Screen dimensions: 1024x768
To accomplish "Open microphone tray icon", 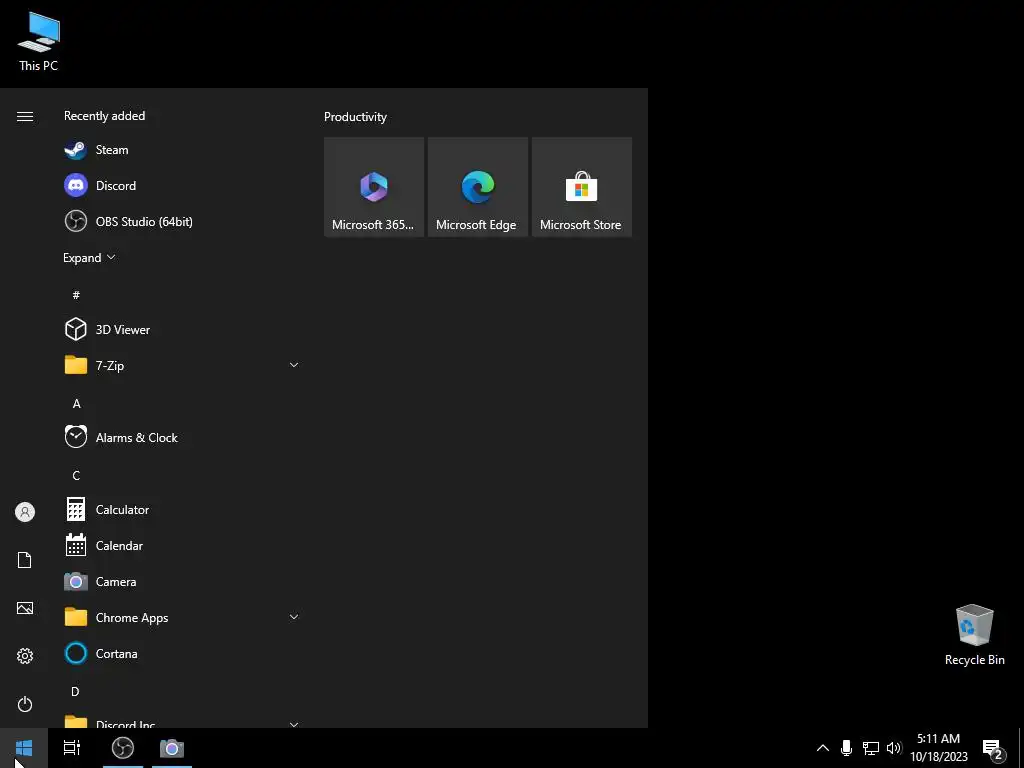I will tap(846, 748).
